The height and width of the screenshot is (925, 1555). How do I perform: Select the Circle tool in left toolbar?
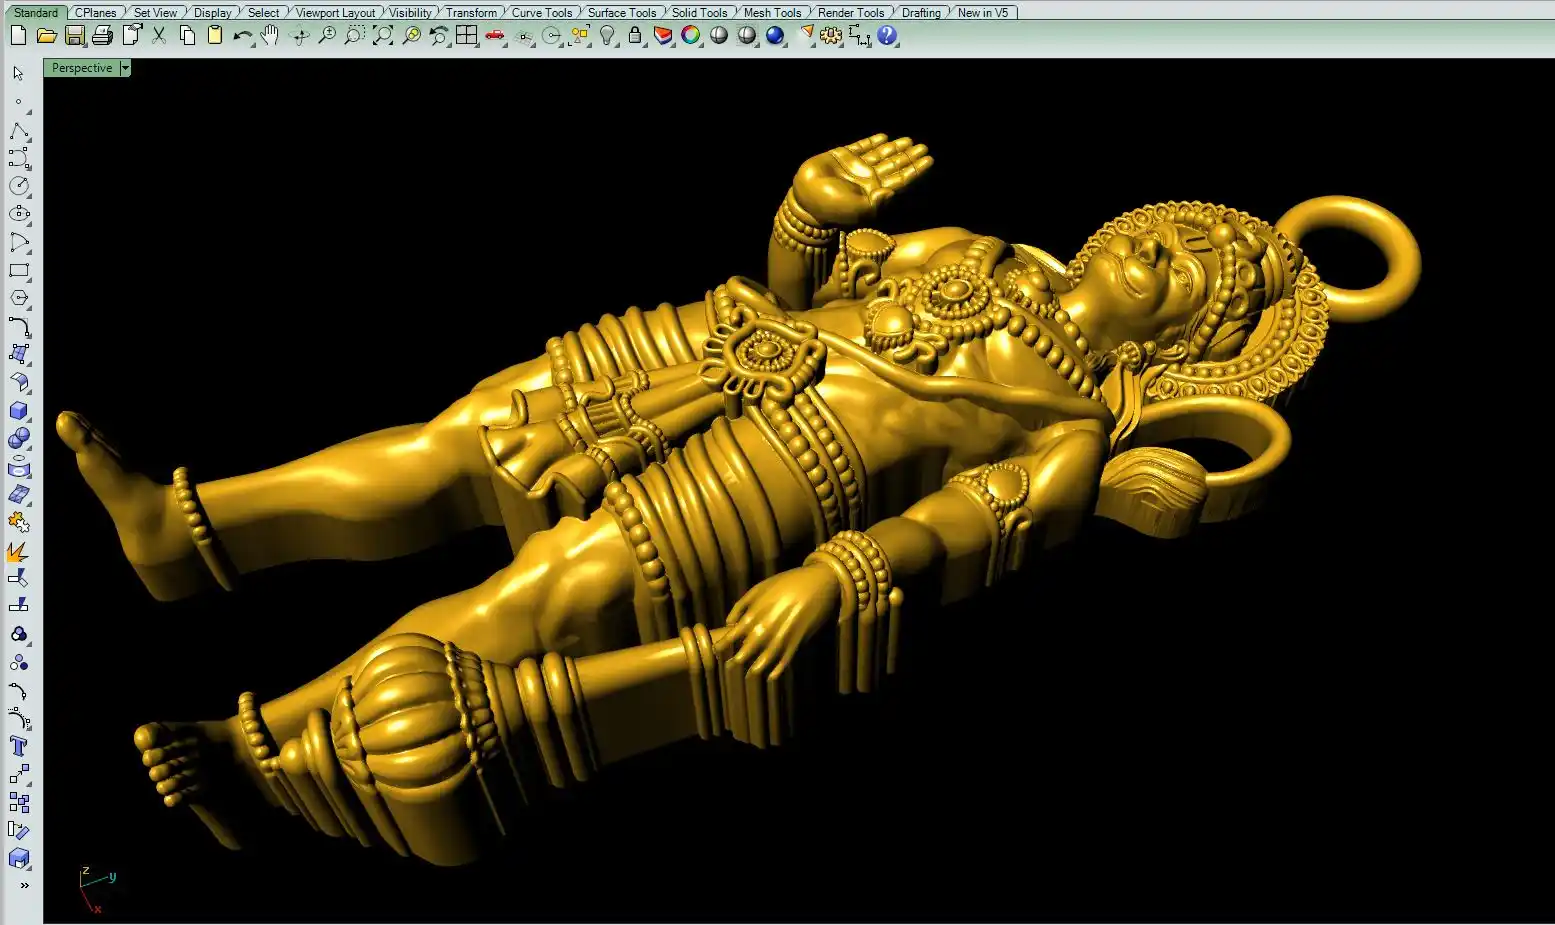19,186
